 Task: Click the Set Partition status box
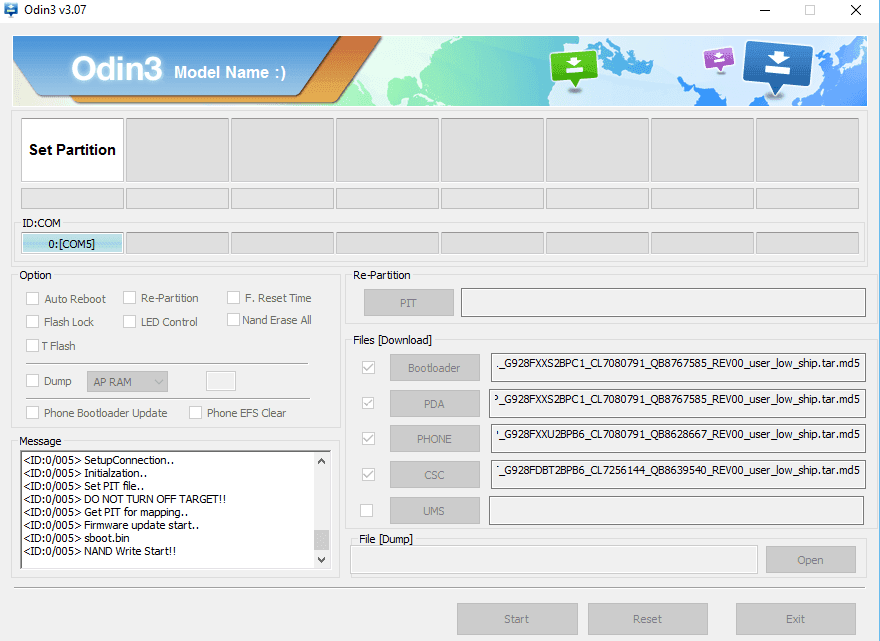click(72, 150)
